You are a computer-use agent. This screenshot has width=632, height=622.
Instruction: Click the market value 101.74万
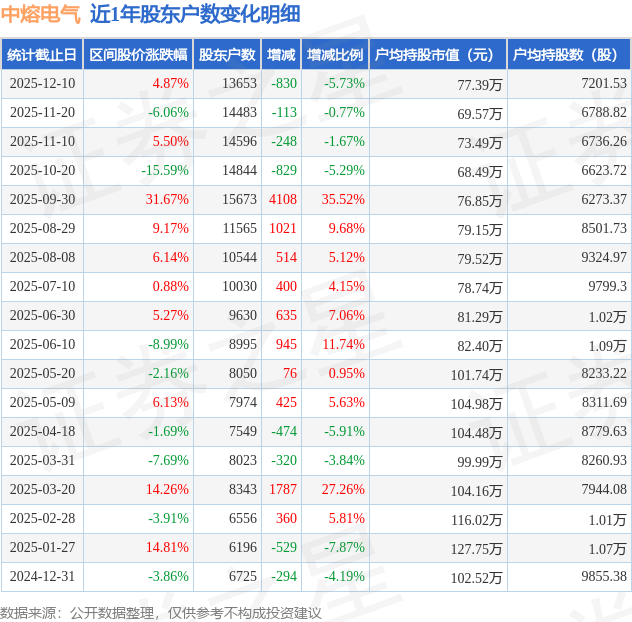tap(476, 375)
